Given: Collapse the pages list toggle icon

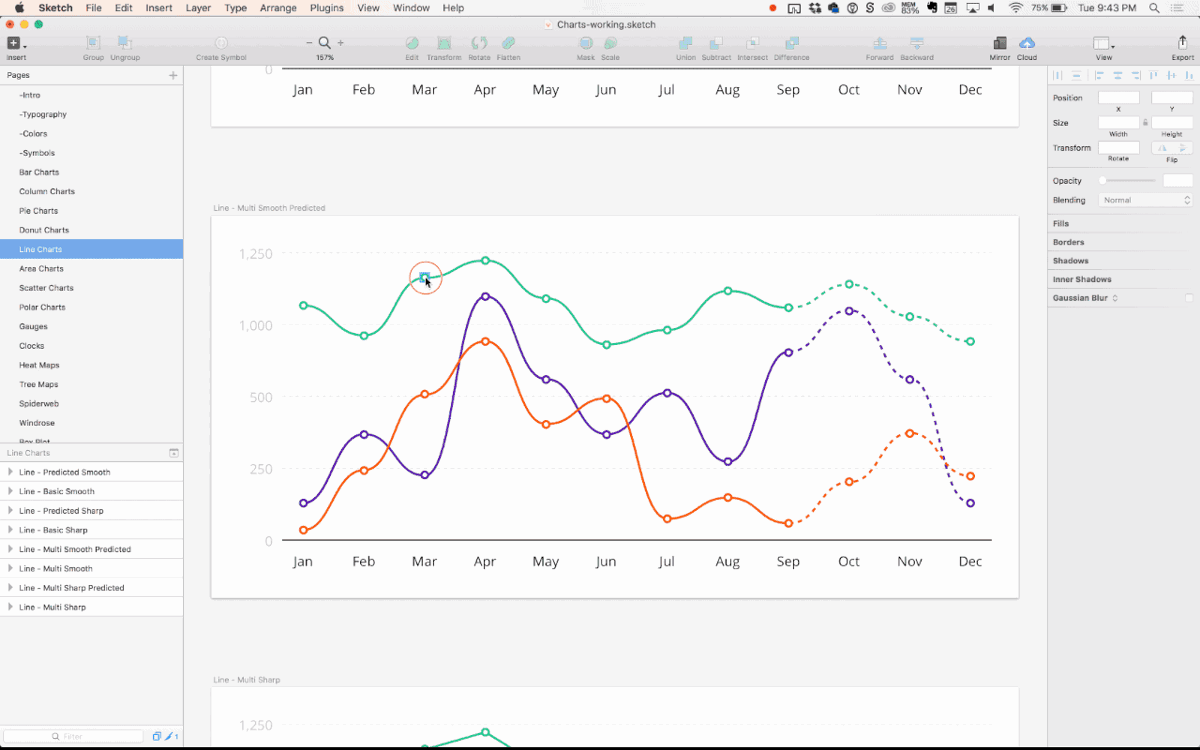Looking at the screenshot, I should (x=174, y=453).
